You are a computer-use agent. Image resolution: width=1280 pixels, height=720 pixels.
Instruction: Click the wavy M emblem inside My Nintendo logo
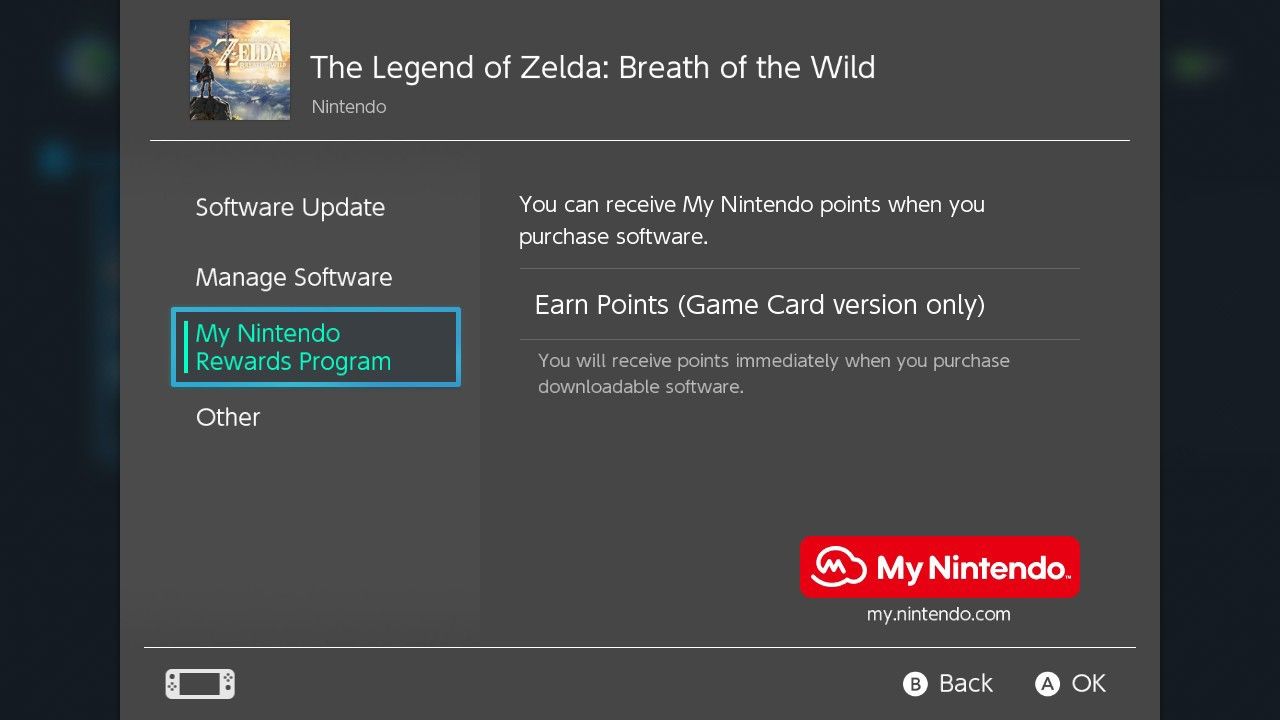click(x=838, y=567)
